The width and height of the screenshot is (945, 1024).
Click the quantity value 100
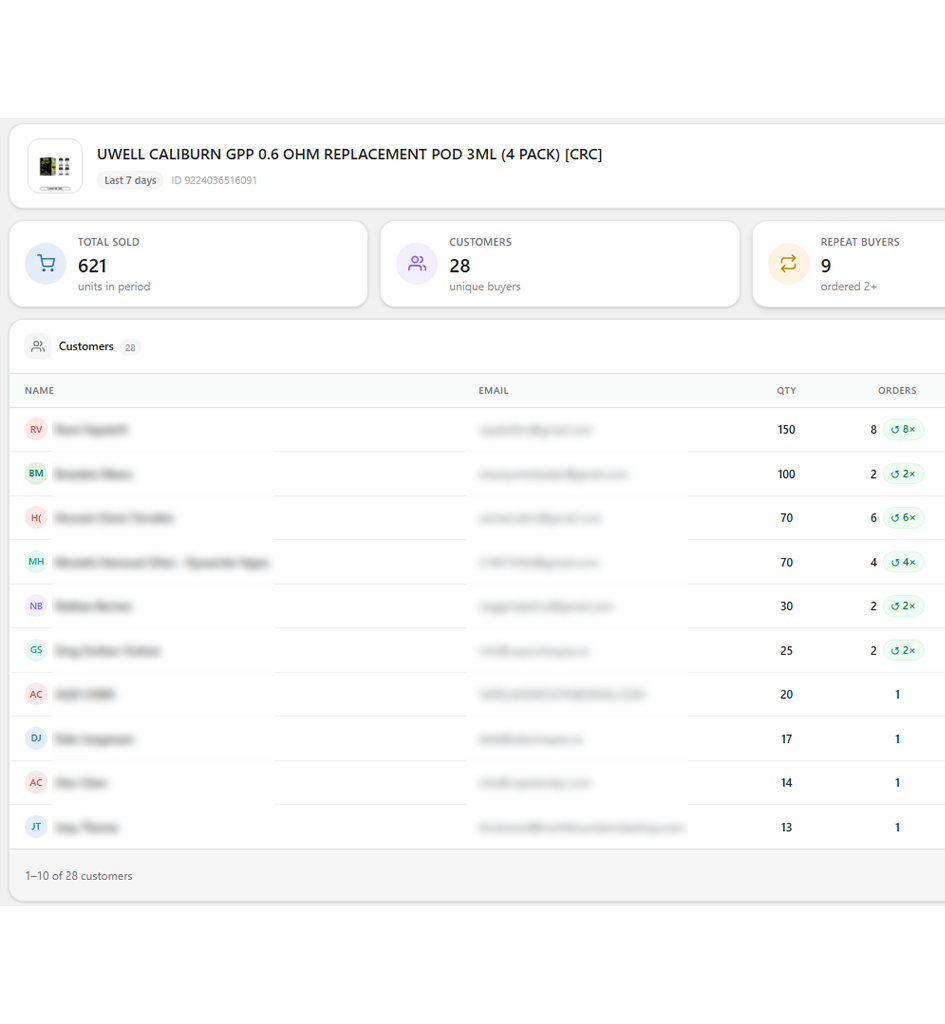[786, 474]
